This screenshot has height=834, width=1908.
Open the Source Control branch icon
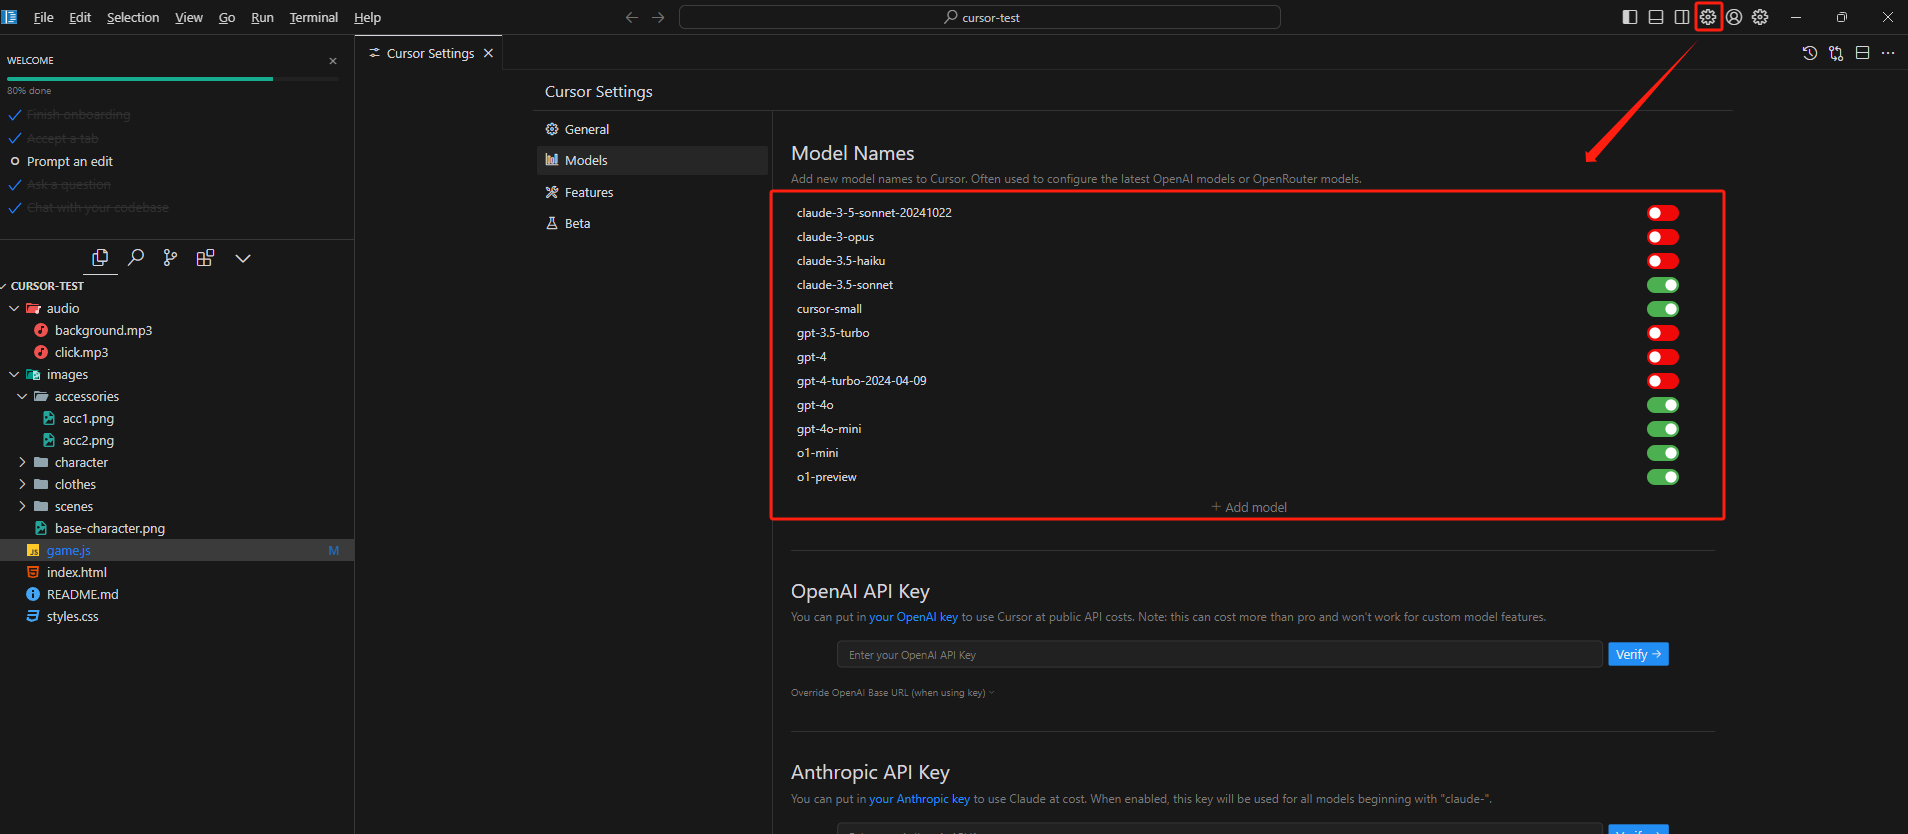pyautogui.click(x=170, y=258)
